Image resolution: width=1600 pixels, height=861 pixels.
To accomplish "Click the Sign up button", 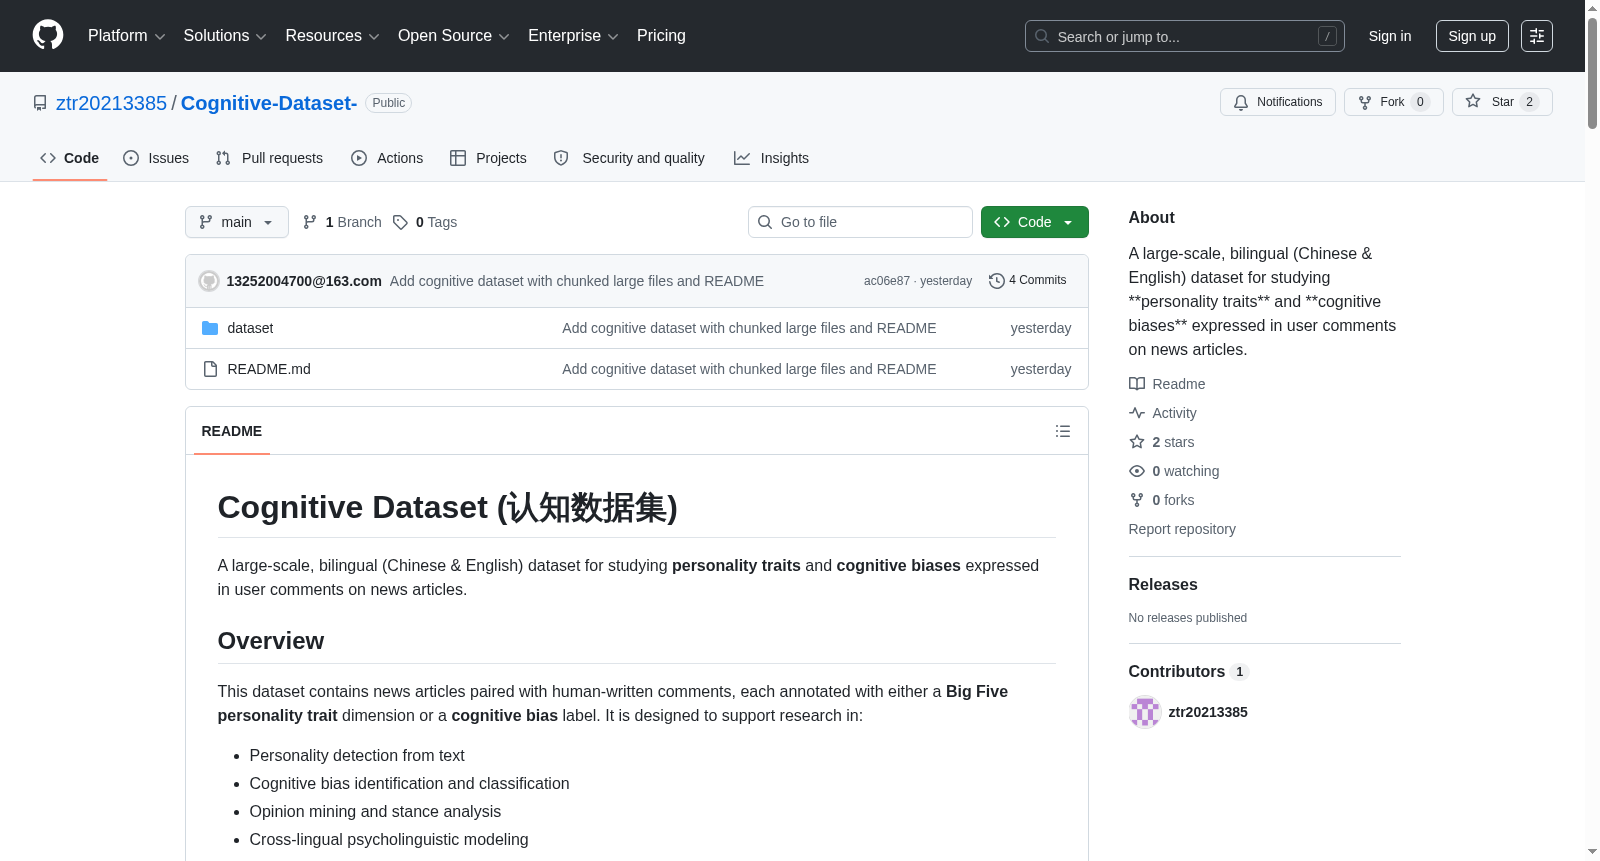I will [x=1472, y=36].
